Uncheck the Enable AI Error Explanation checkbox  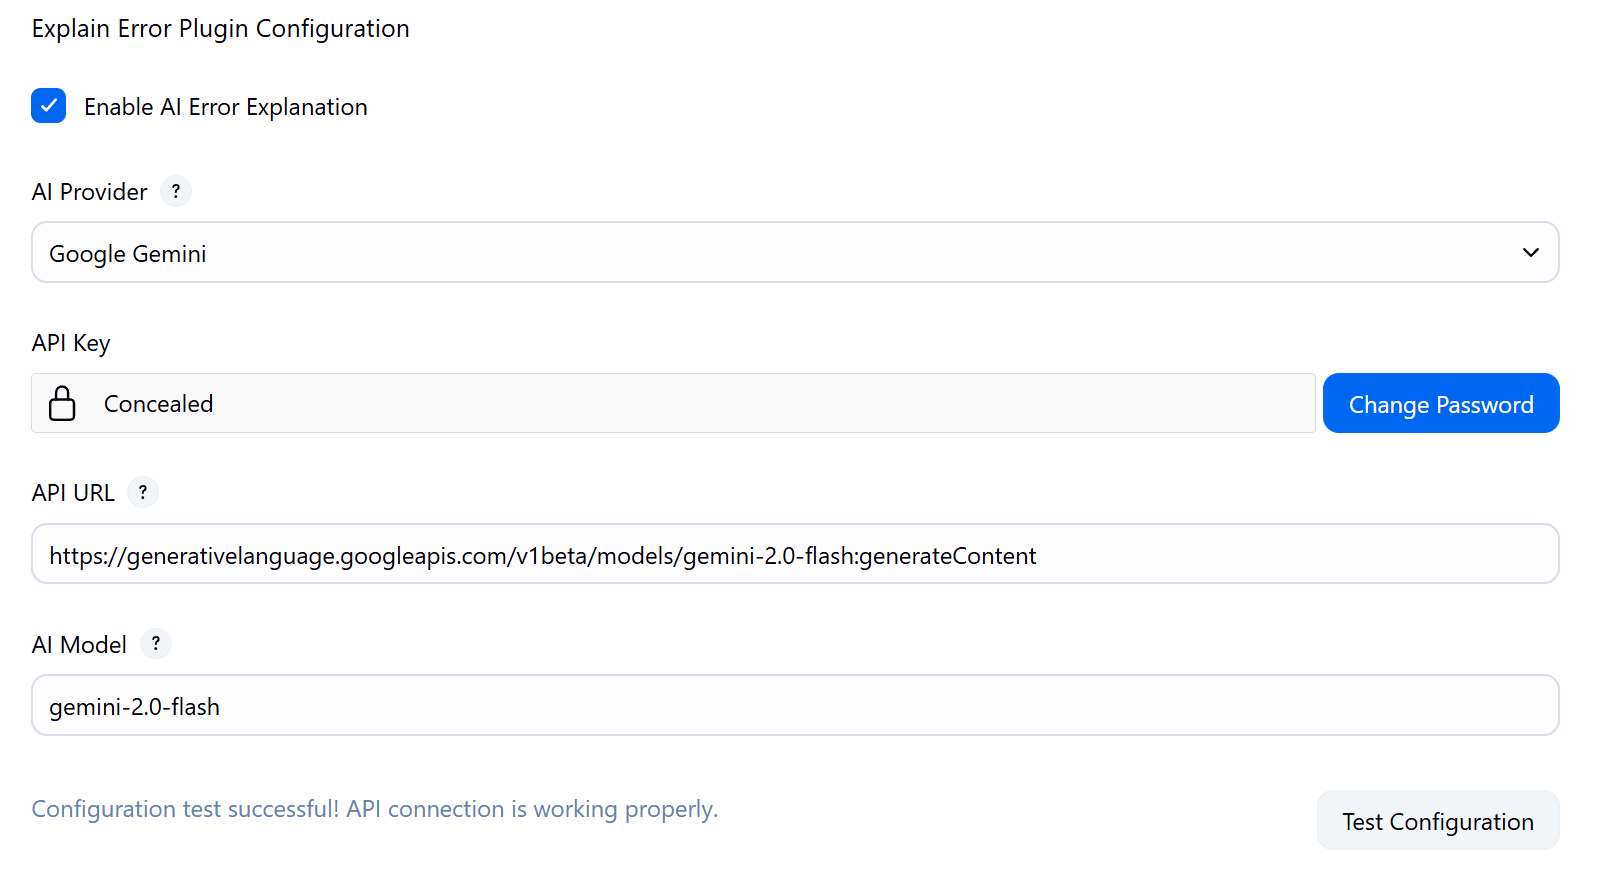(x=48, y=106)
